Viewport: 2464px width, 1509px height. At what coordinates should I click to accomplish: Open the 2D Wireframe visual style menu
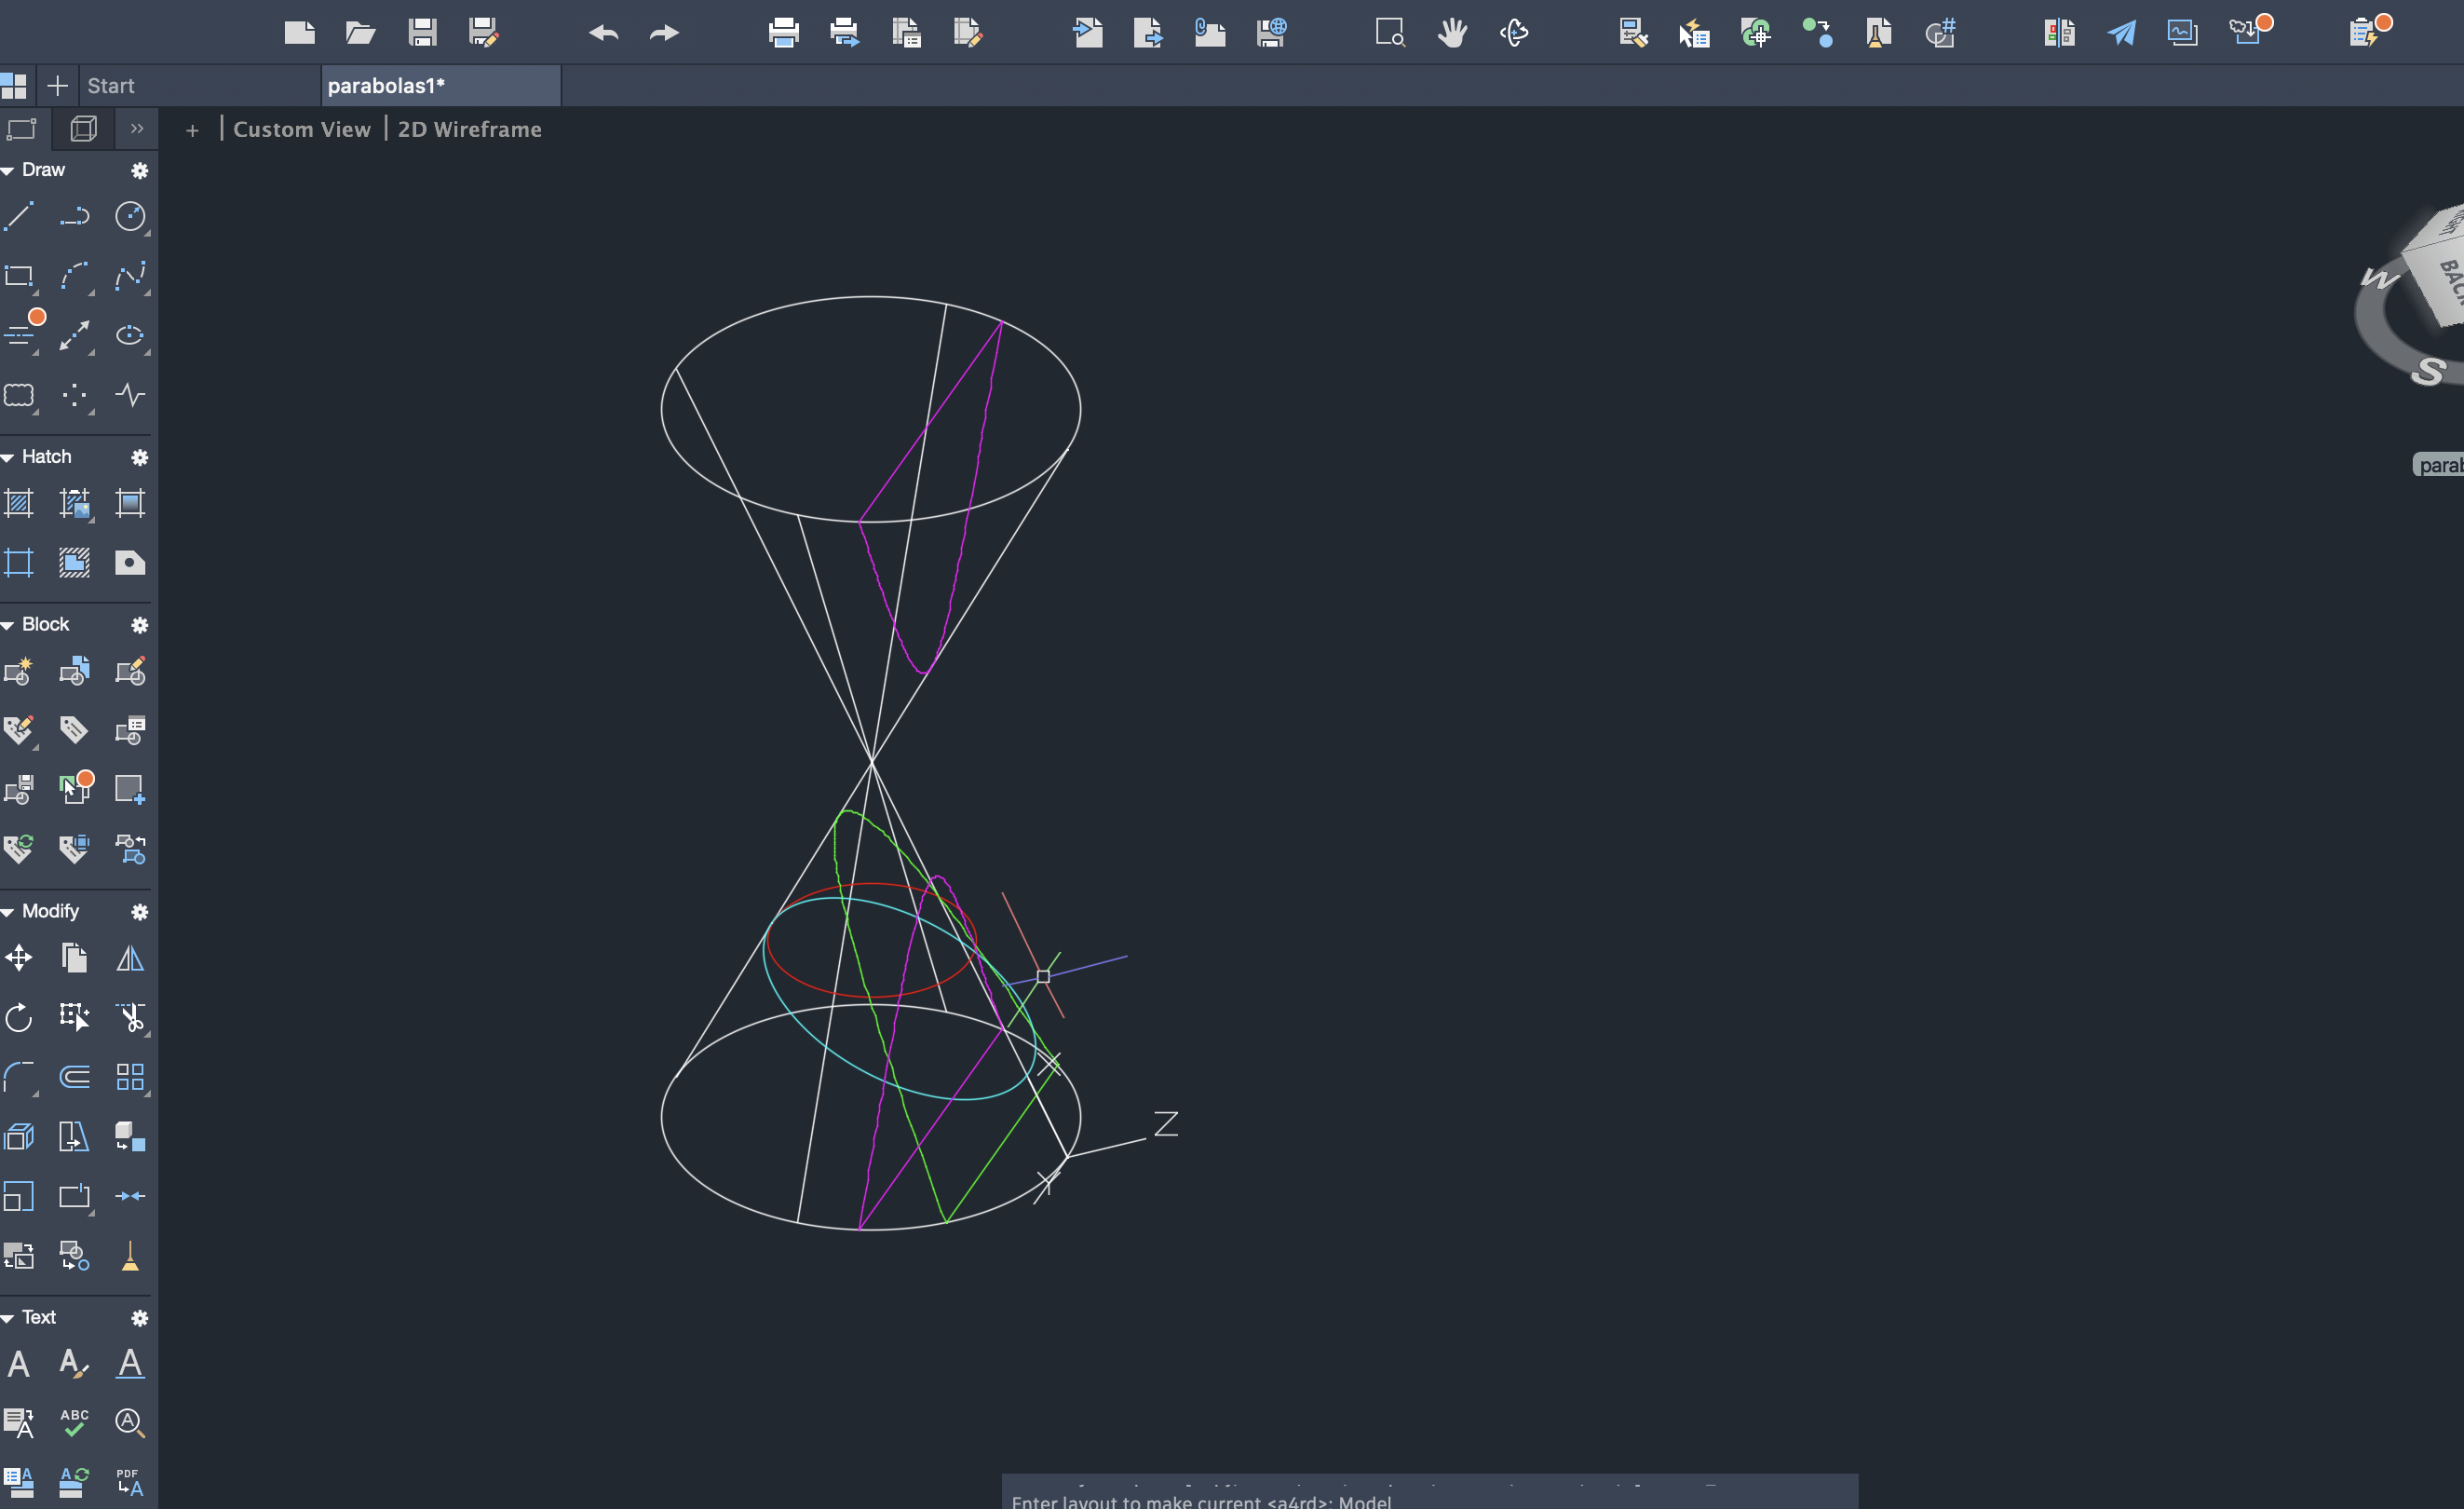pyautogui.click(x=469, y=129)
